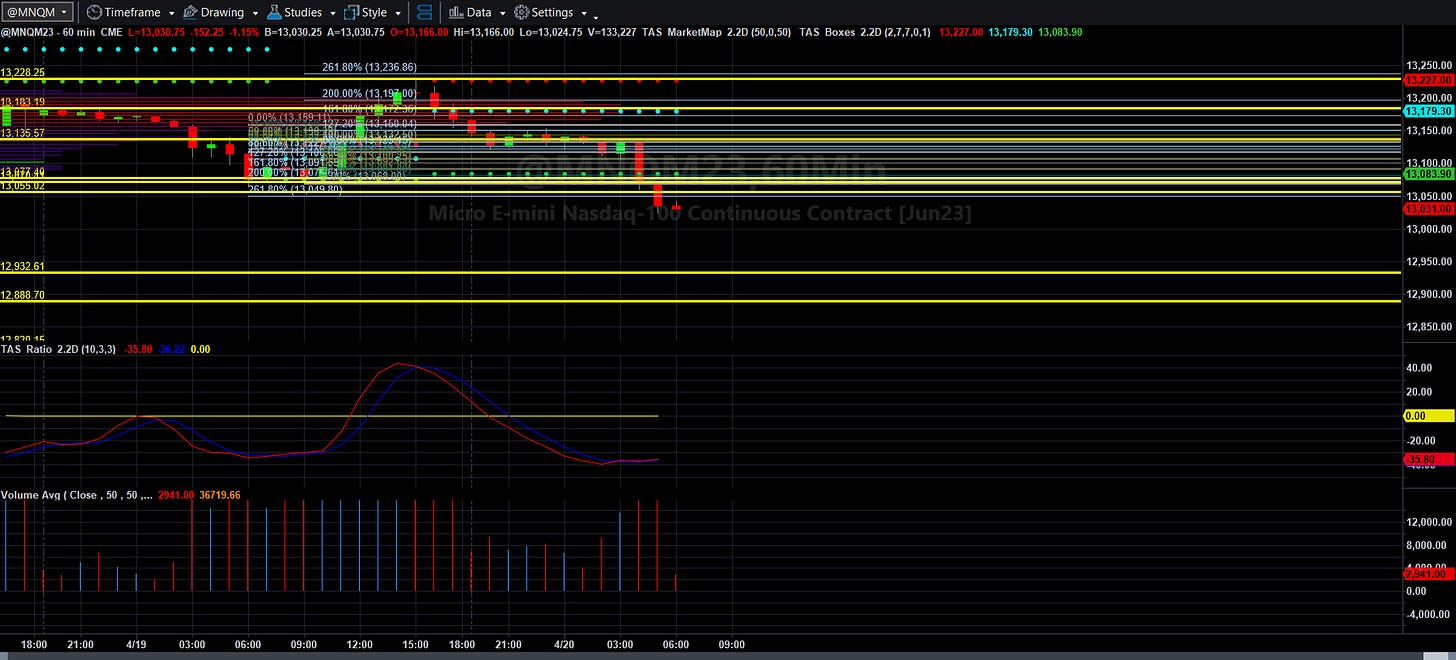Expand the Studies dropdown arrow
Image resolution: width=1456 pixels, height=660 pixels.
click(332, 14)
